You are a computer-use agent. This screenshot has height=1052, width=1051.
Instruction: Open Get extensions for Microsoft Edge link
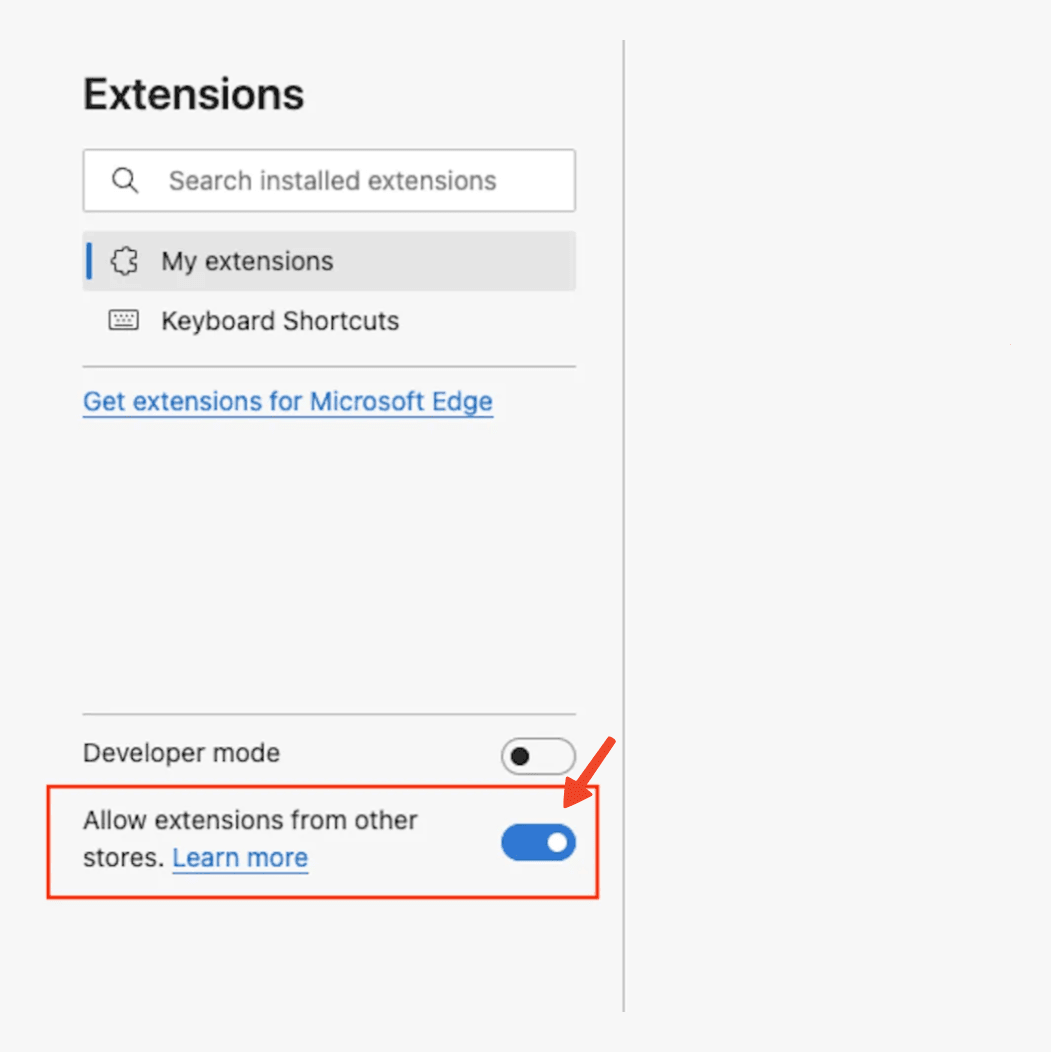[x=288, y=402]
